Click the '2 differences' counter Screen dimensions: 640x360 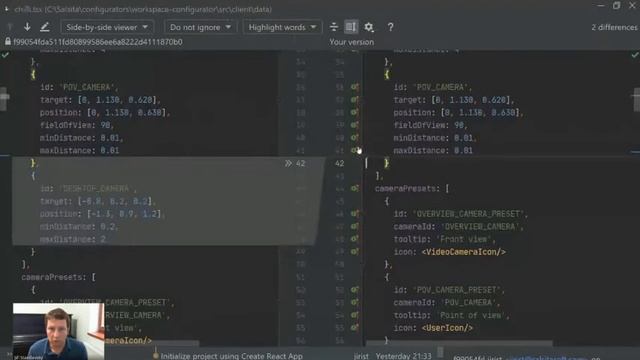tap(614, 27)
